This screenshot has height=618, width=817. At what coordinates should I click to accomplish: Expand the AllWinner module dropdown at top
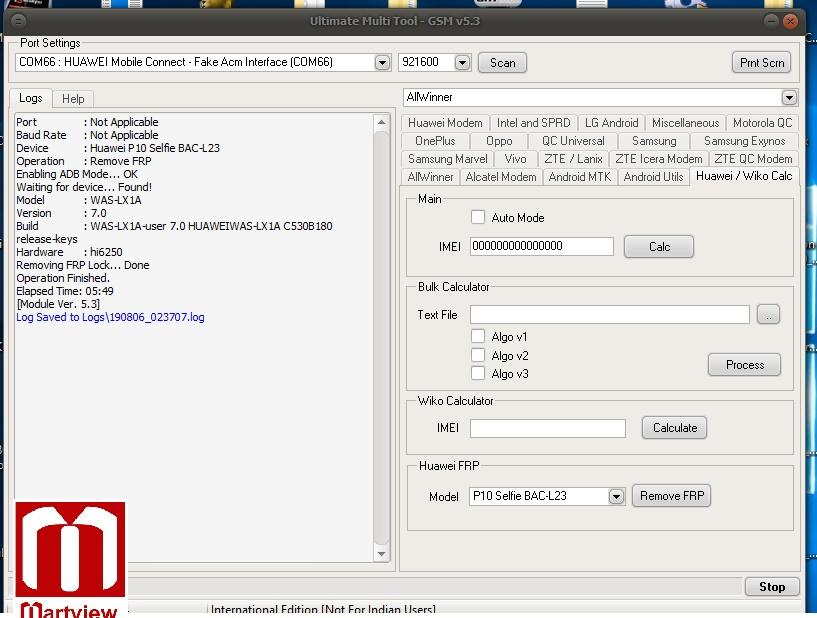tap(789, 97)
